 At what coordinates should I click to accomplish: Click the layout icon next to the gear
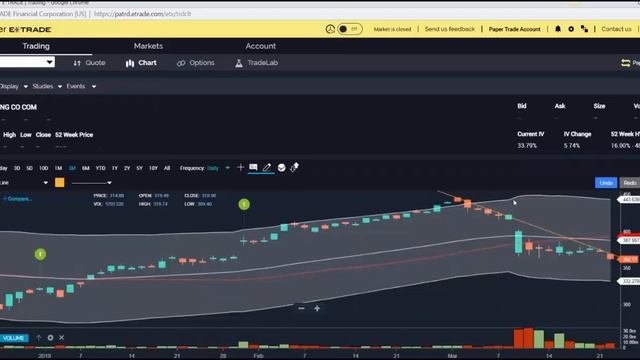click(x=584, y=29)
